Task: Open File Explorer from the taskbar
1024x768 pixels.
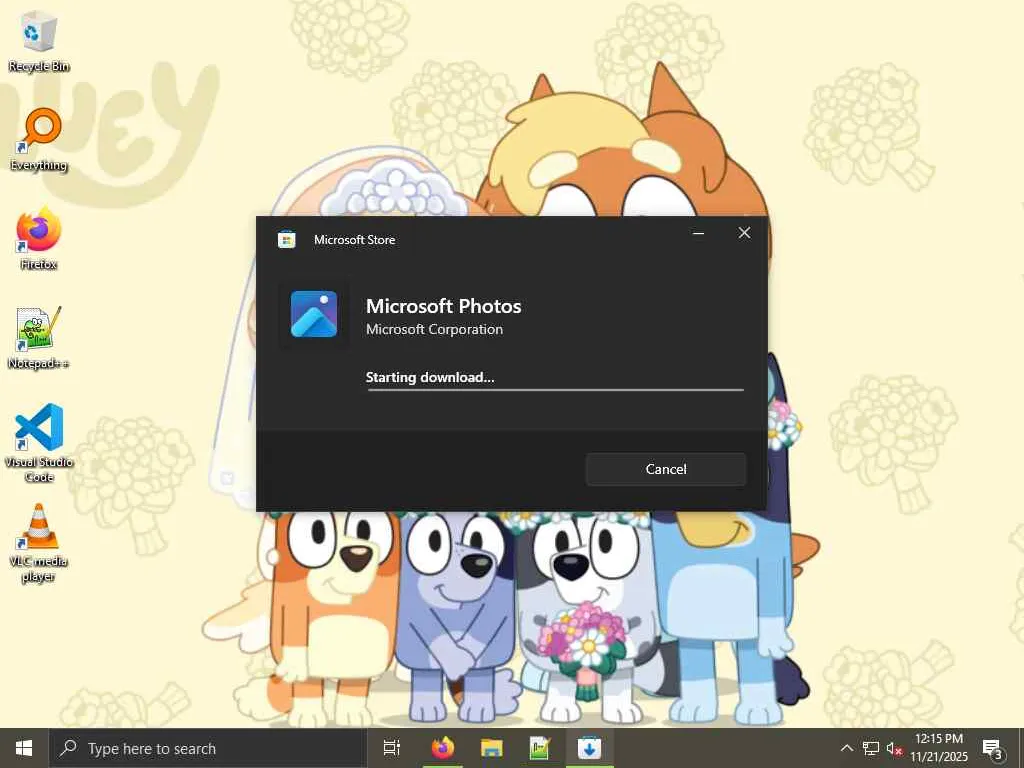Action: [x=491, y=748]
